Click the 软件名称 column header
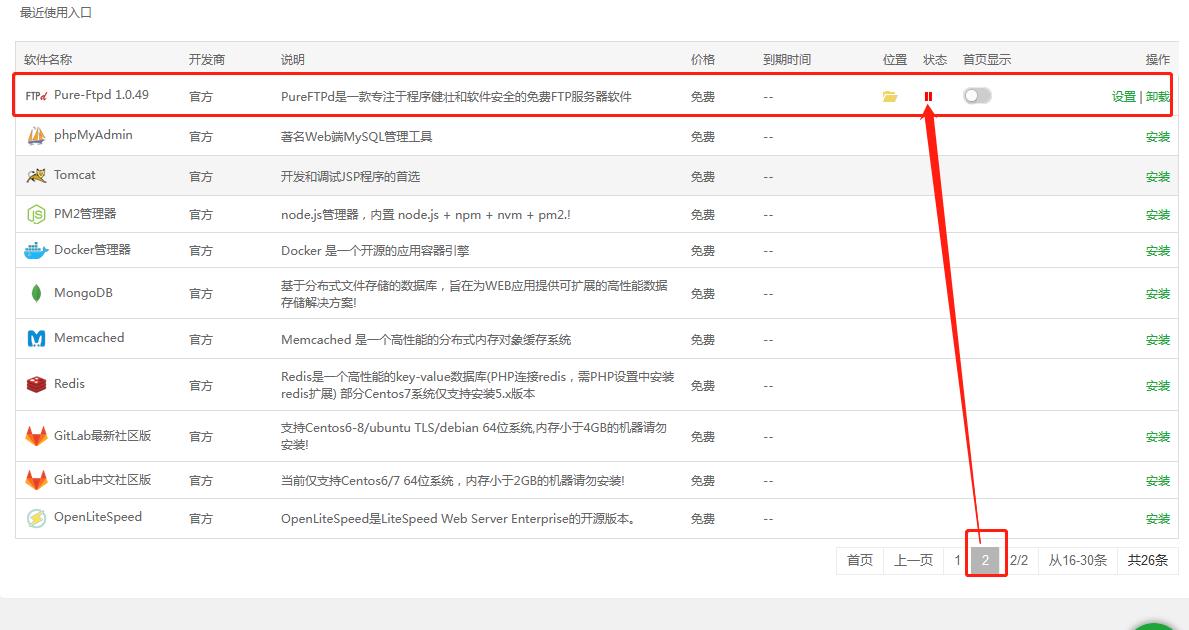This screenshot has height=630, width=1189. [48, 60]
